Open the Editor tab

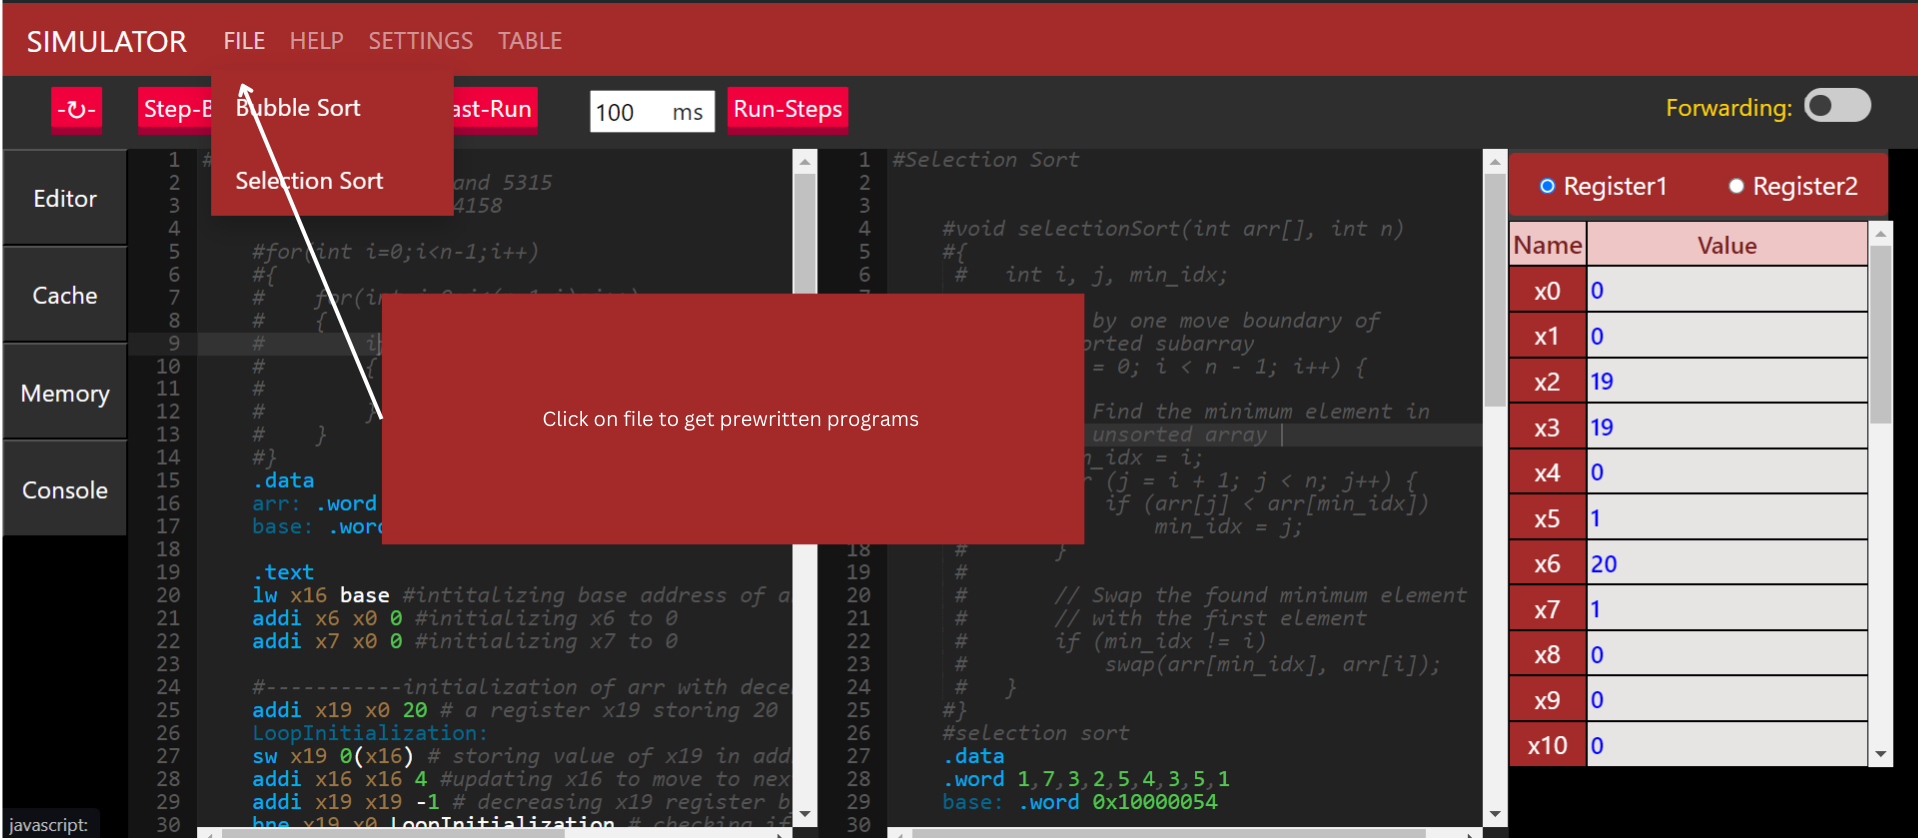coord(65,199)
